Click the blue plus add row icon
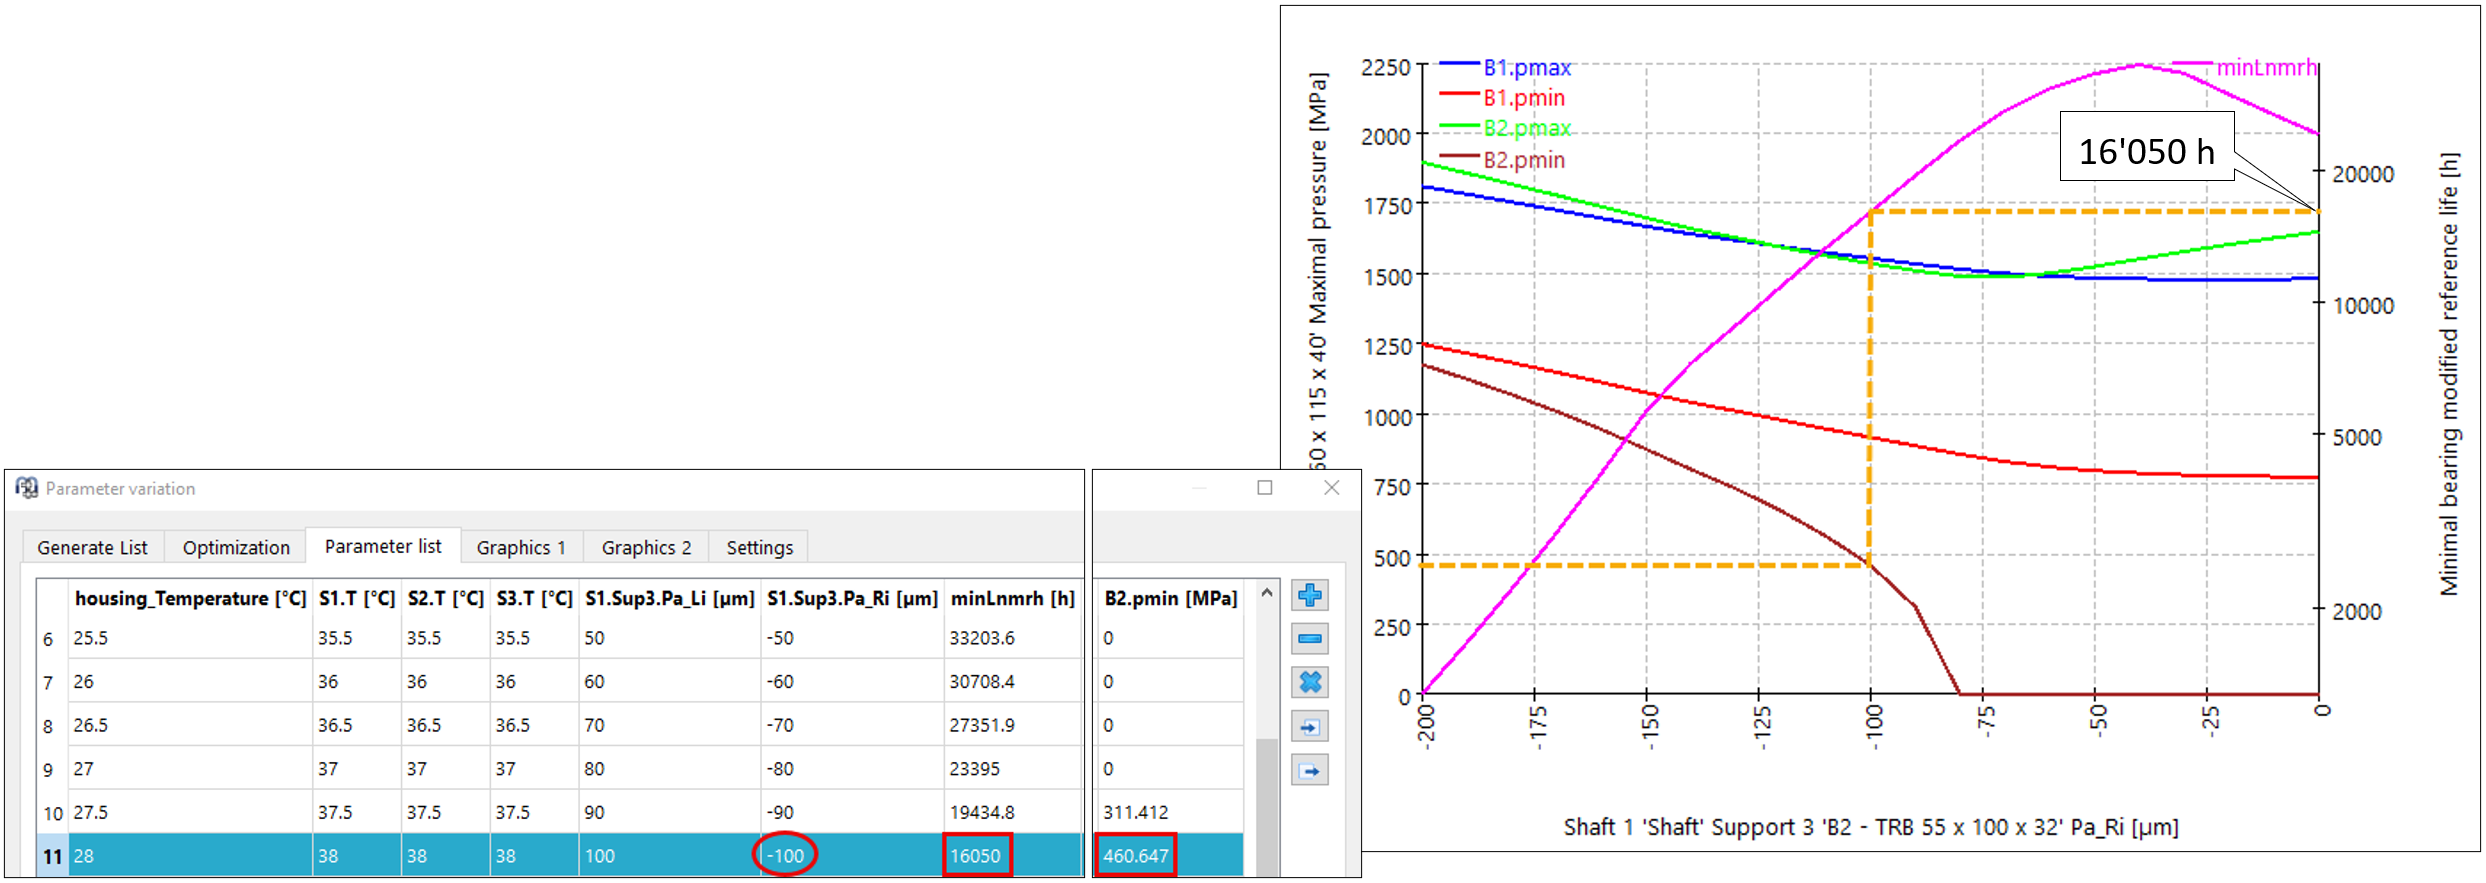Screen dimensions: 2486x883 [1309, 596]
